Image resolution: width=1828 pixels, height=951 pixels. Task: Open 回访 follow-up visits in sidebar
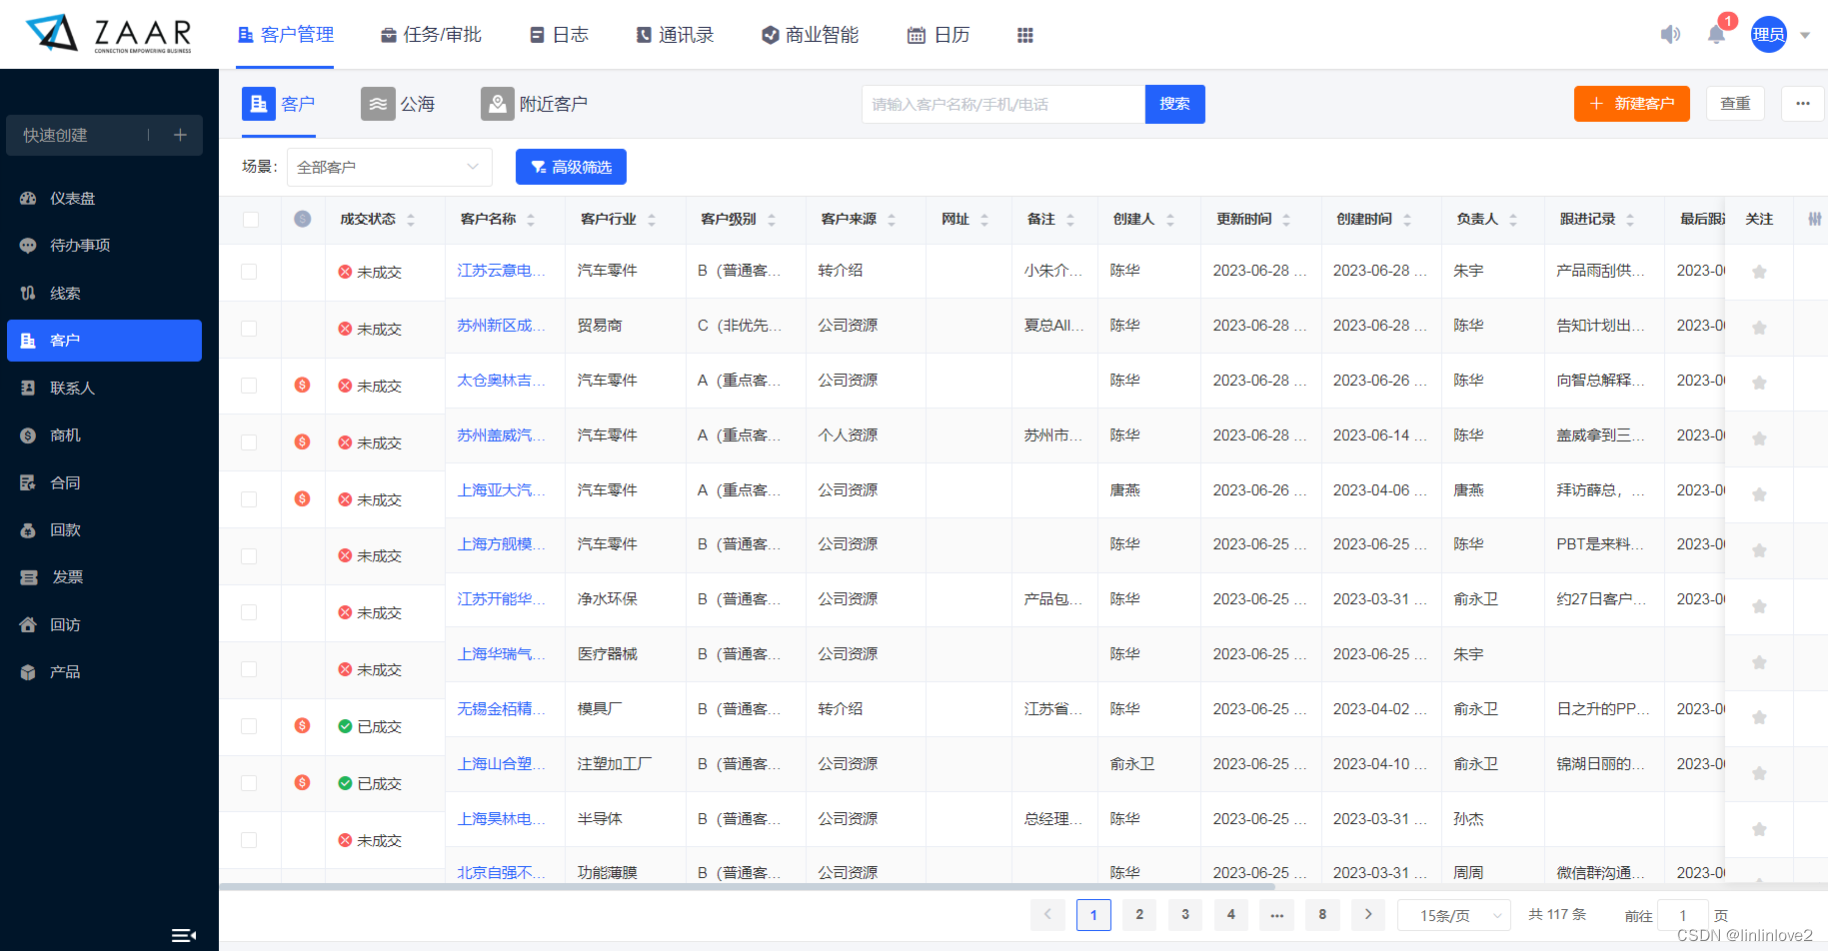[x=104, y=625]
